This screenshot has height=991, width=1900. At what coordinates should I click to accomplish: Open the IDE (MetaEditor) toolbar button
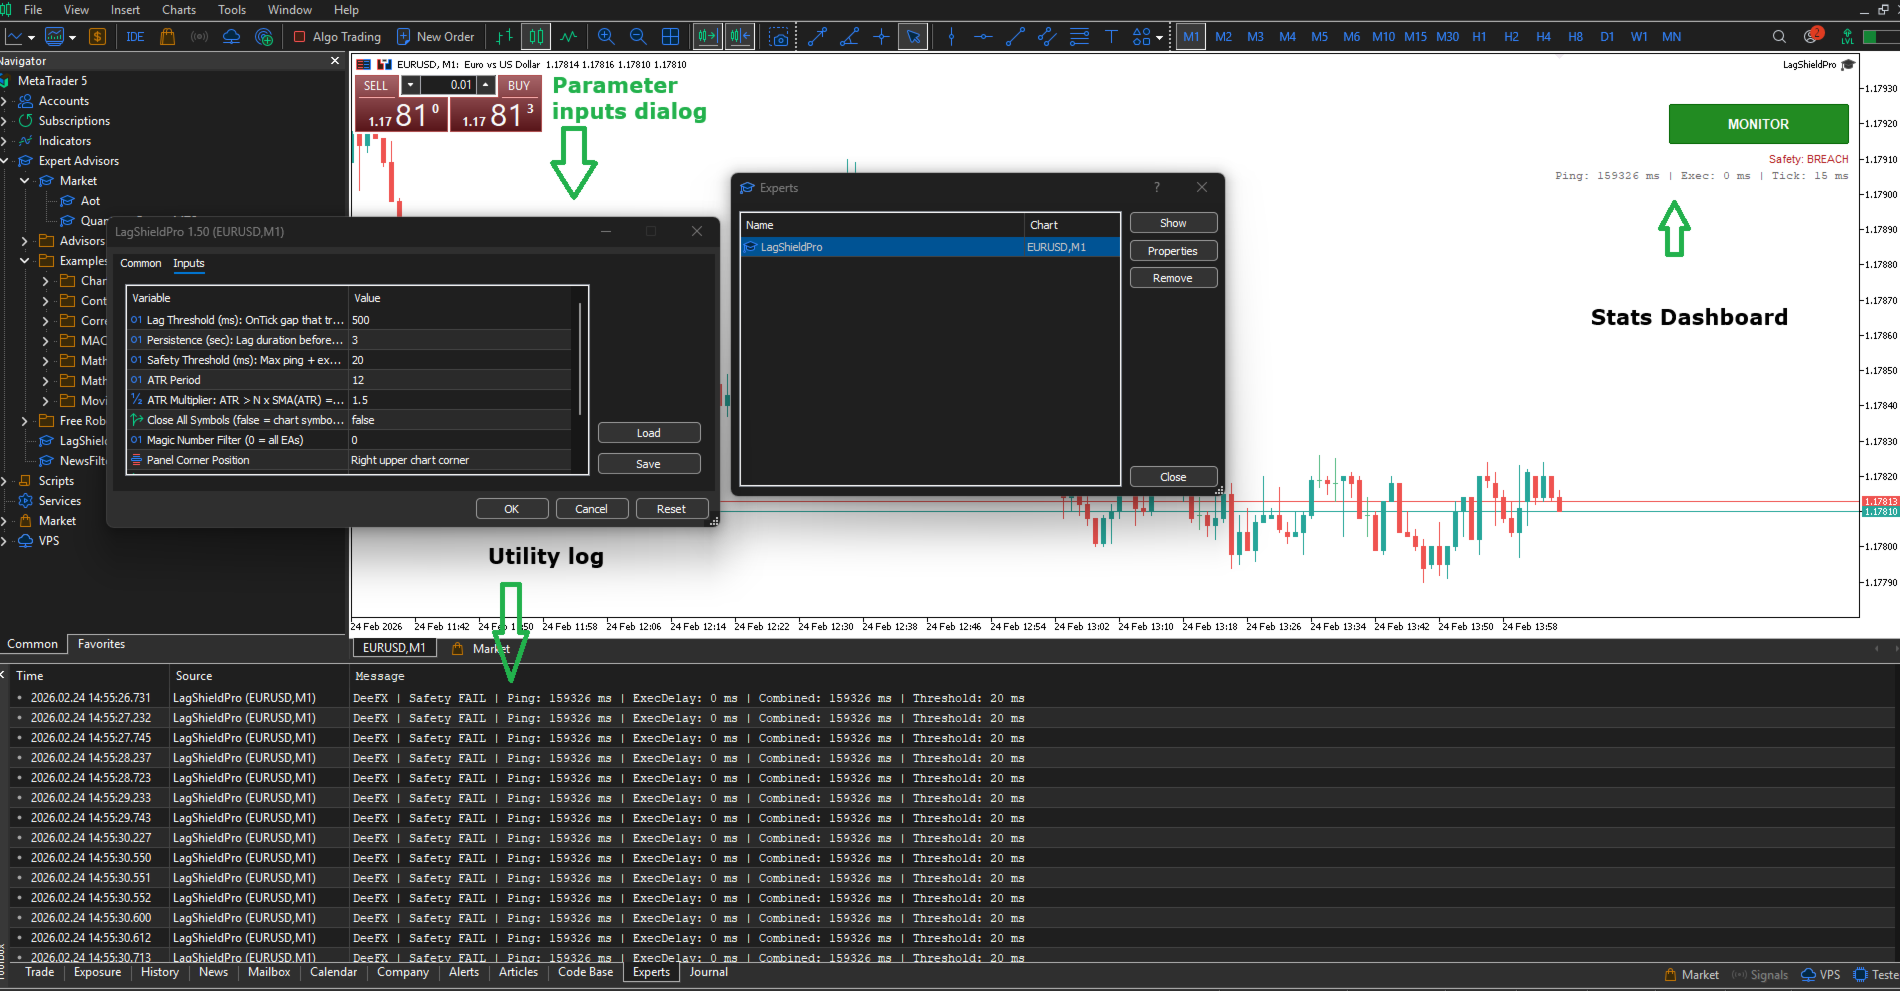click(x=135, y=37)
